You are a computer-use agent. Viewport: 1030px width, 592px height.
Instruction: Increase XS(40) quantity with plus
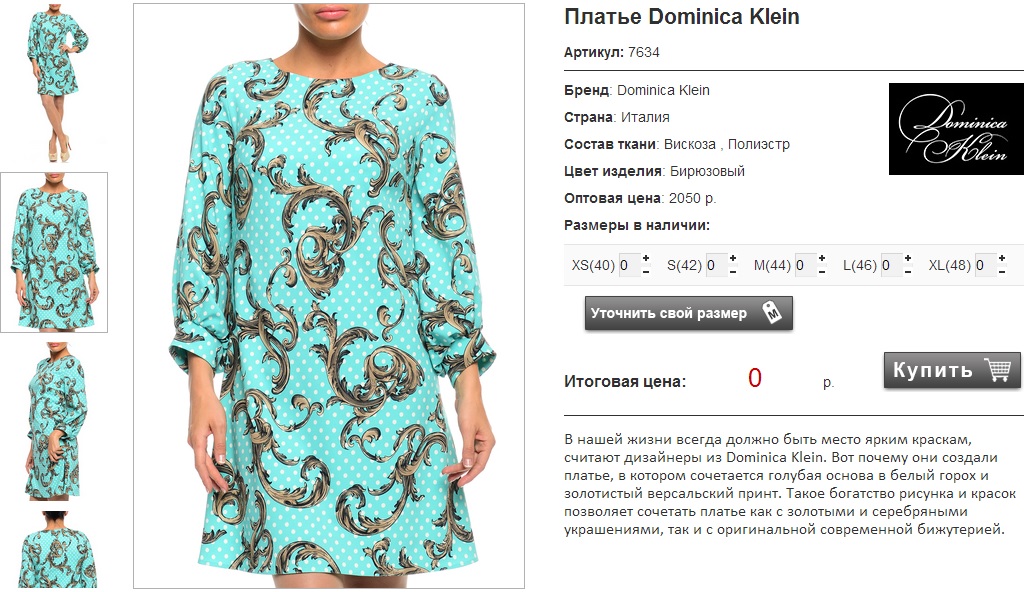(x=646, y=258)
